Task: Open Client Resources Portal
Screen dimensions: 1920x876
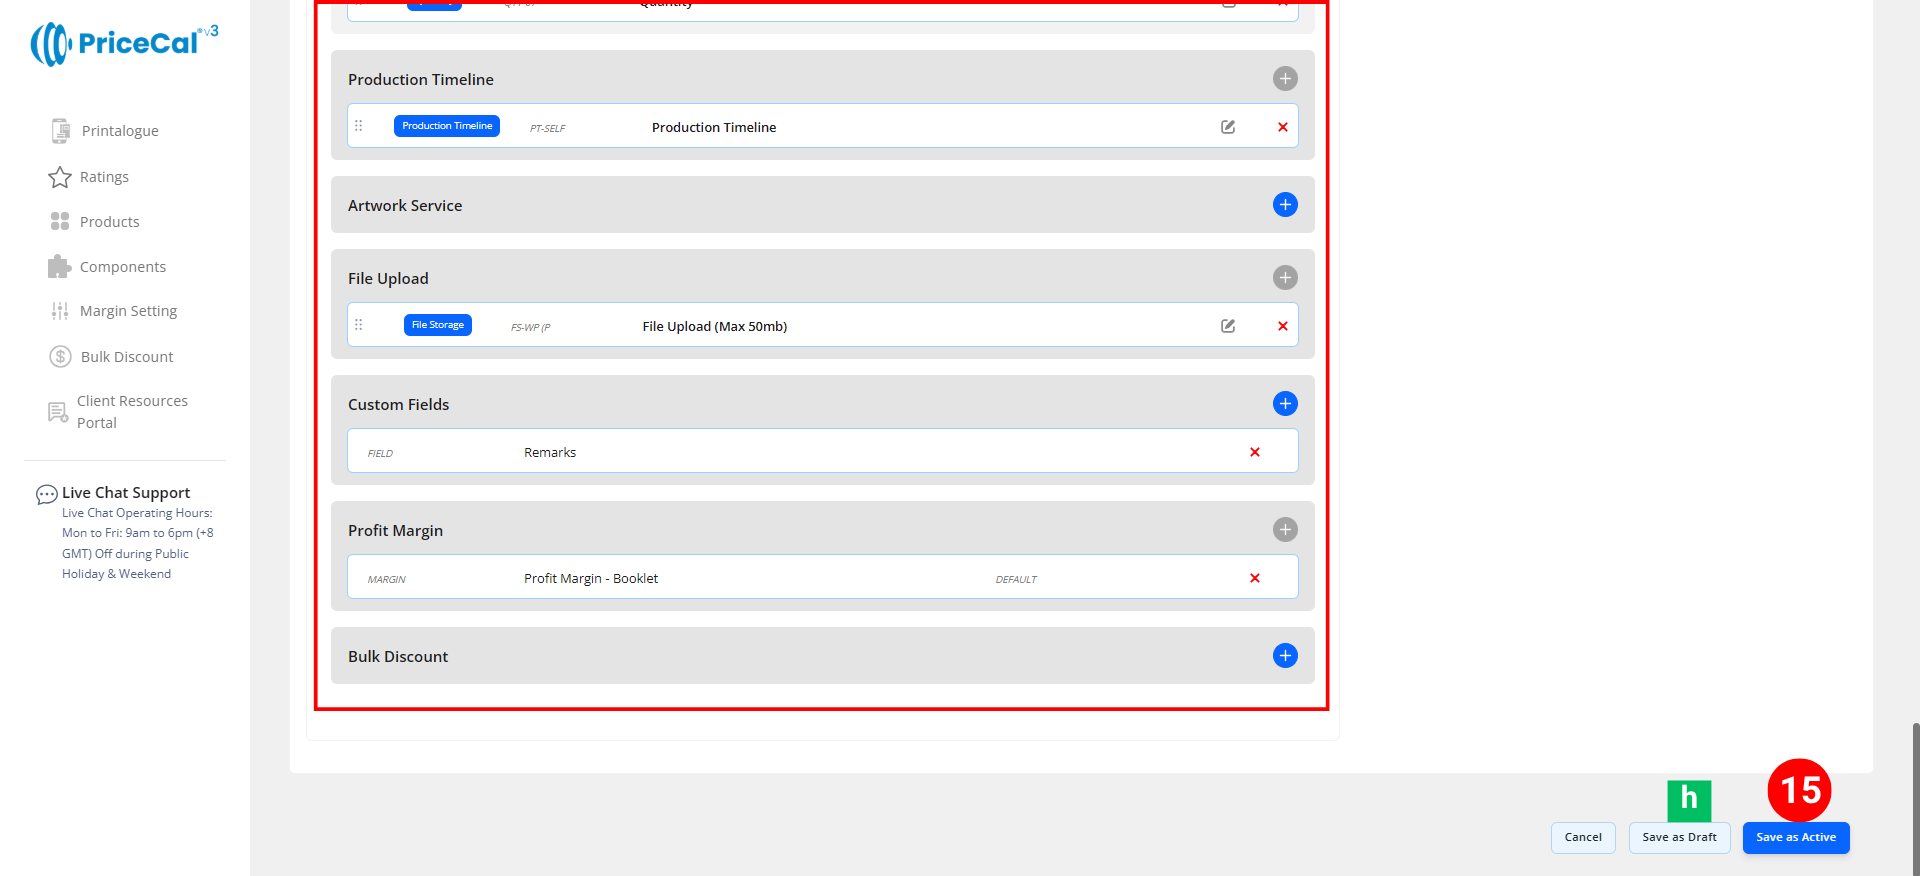Action: click(131, 412)
